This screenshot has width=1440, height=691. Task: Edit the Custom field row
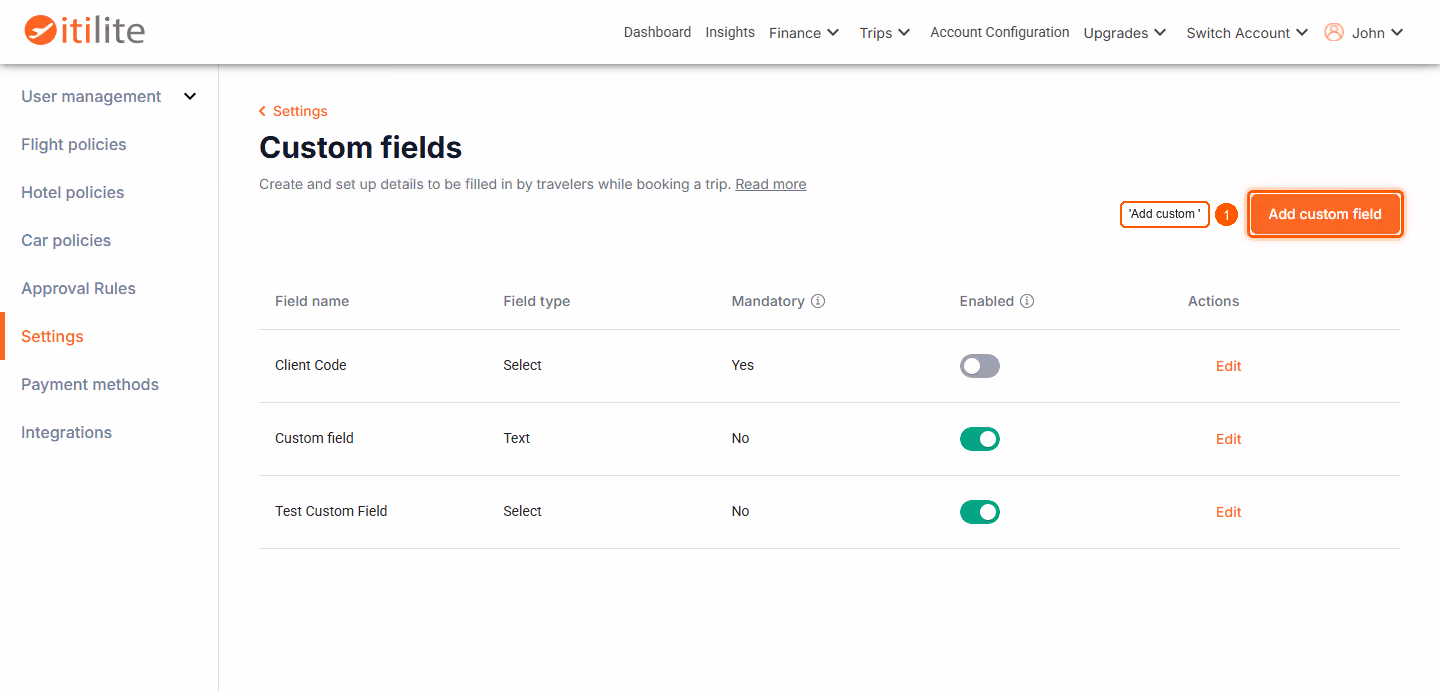click(x=1228, y=439)
